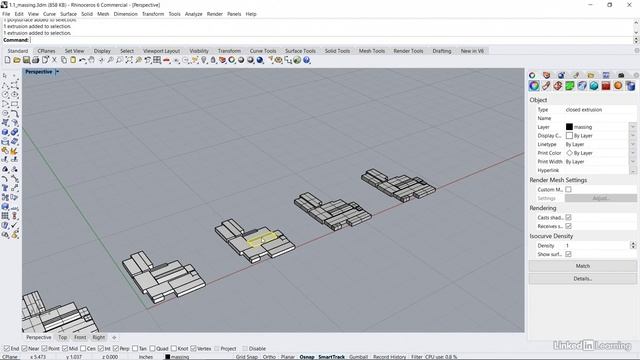Switch to the Curve Tools toolbar tab
This screenshot has height=360, width=640.
[263, 51]
